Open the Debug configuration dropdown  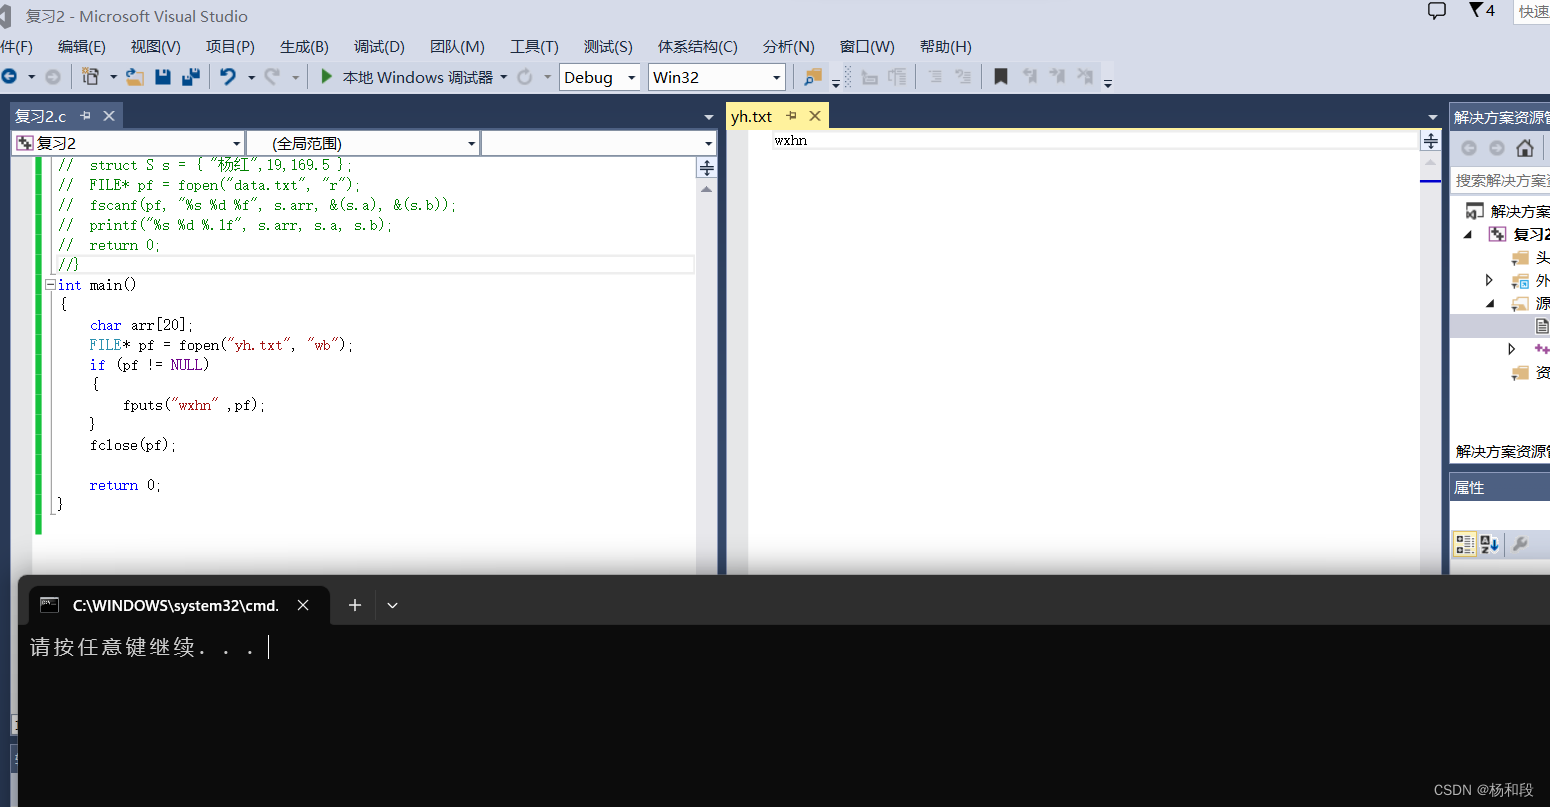tap(599, 77)
